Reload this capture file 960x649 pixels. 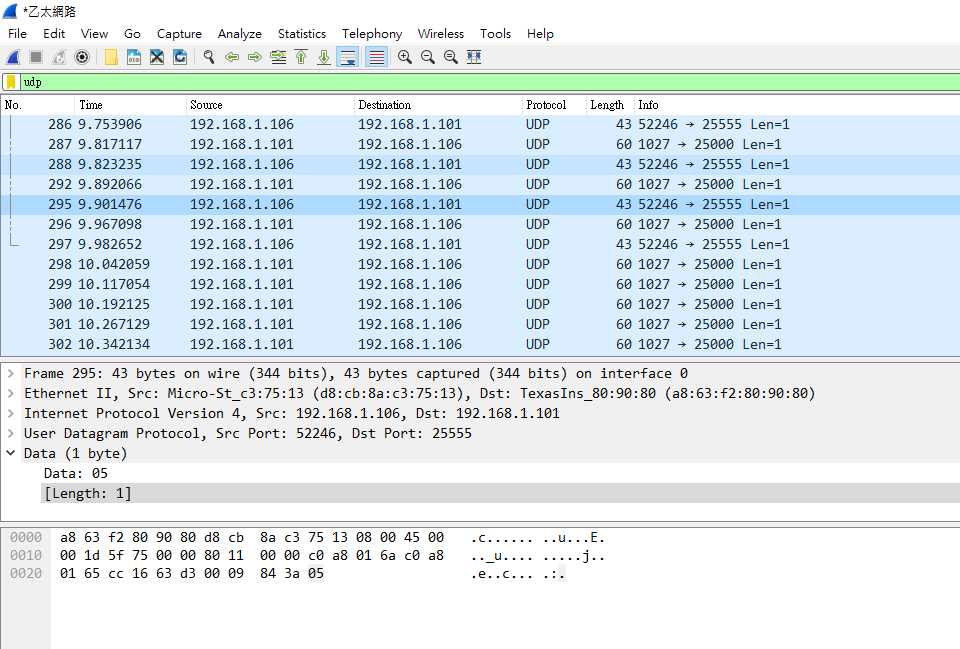coord(180,57)
